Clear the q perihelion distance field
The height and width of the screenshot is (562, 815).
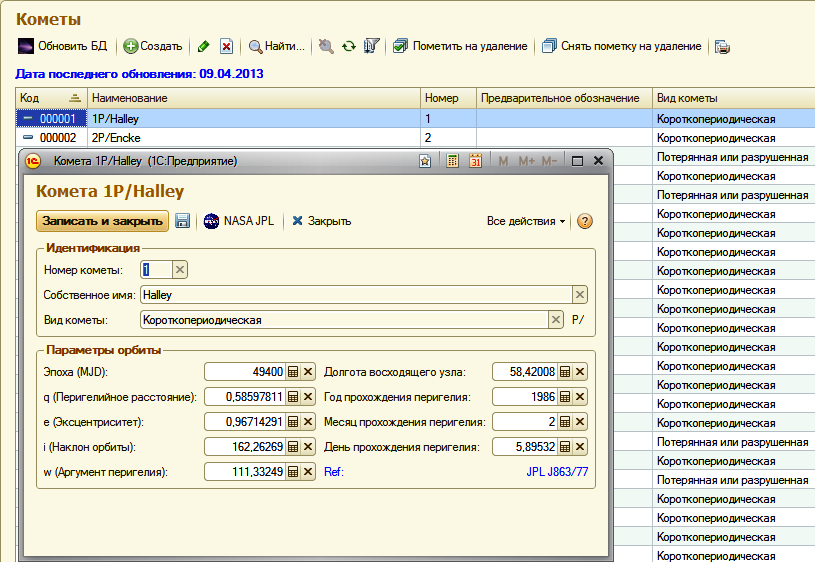308,397
